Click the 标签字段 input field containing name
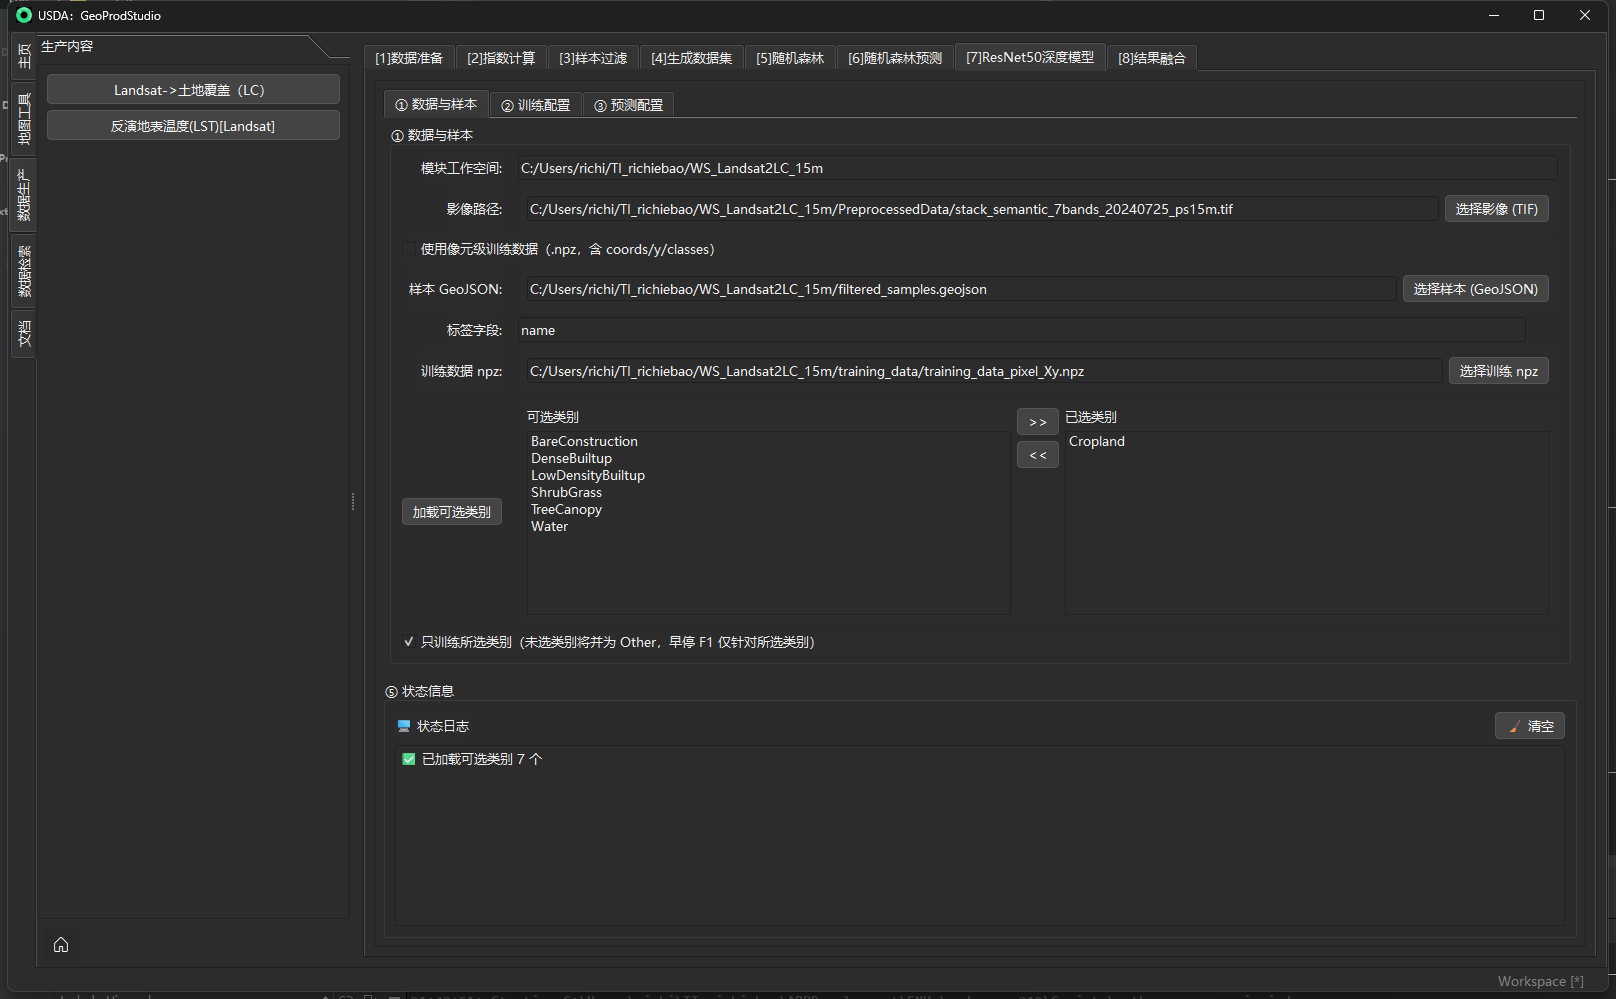Screen dimensions: 1616x999 1020,330
